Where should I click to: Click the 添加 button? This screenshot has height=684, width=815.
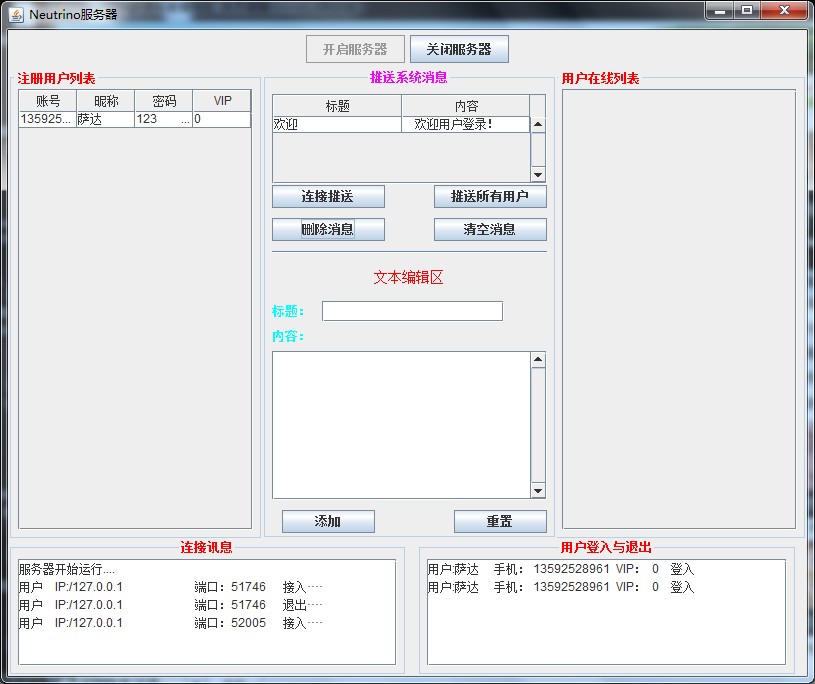(x=328, y=521)
